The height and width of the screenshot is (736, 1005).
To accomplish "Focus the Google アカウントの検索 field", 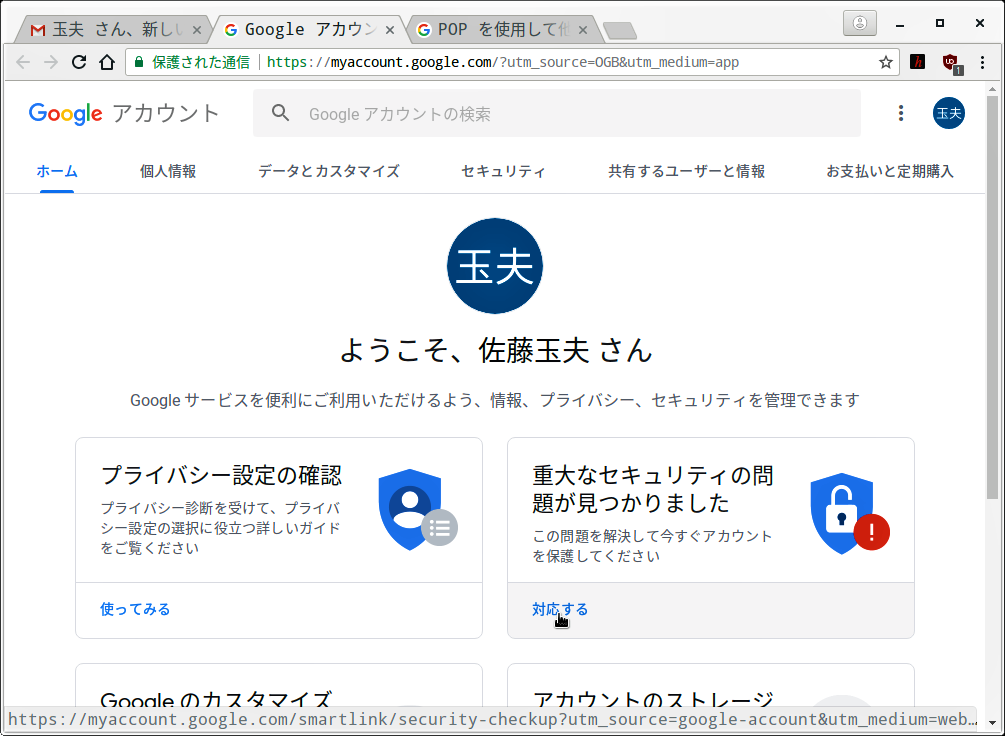I will (556, 113).
